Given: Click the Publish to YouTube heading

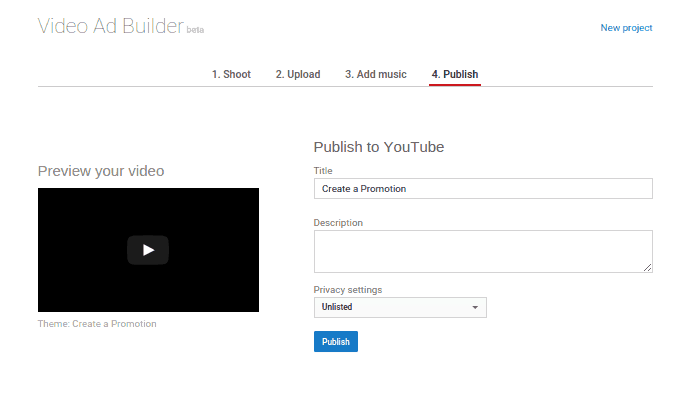Looking at the screenshot, I should [379, 147].
